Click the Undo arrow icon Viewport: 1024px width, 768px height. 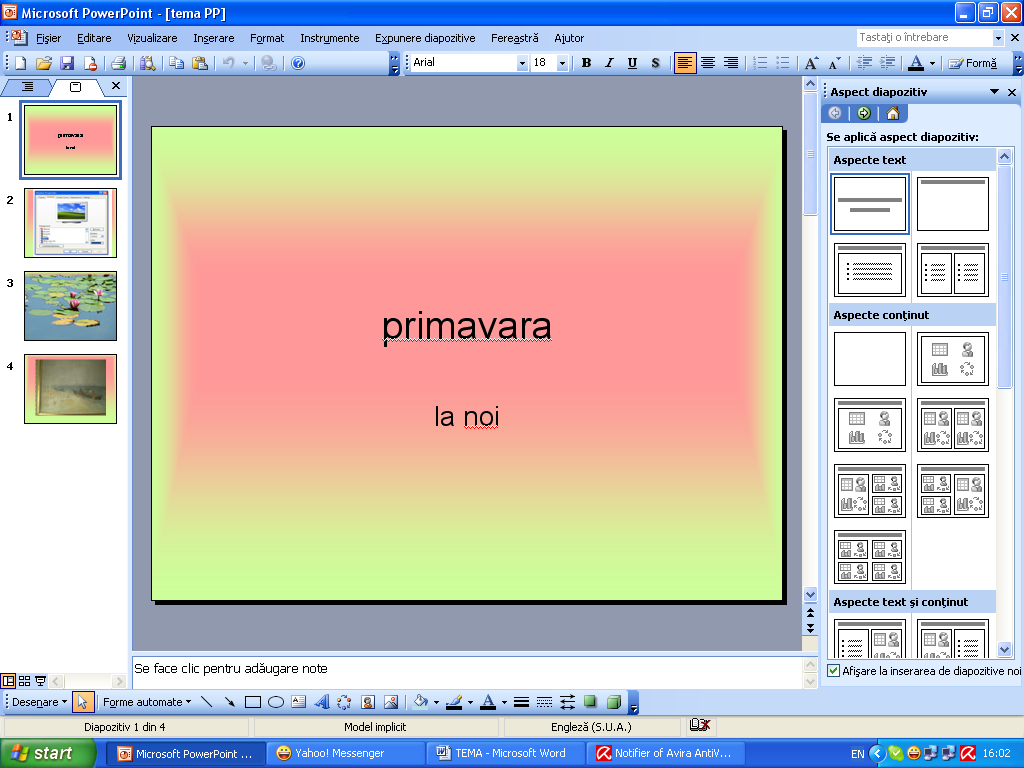pyautogui.click(x=229, y=63)
